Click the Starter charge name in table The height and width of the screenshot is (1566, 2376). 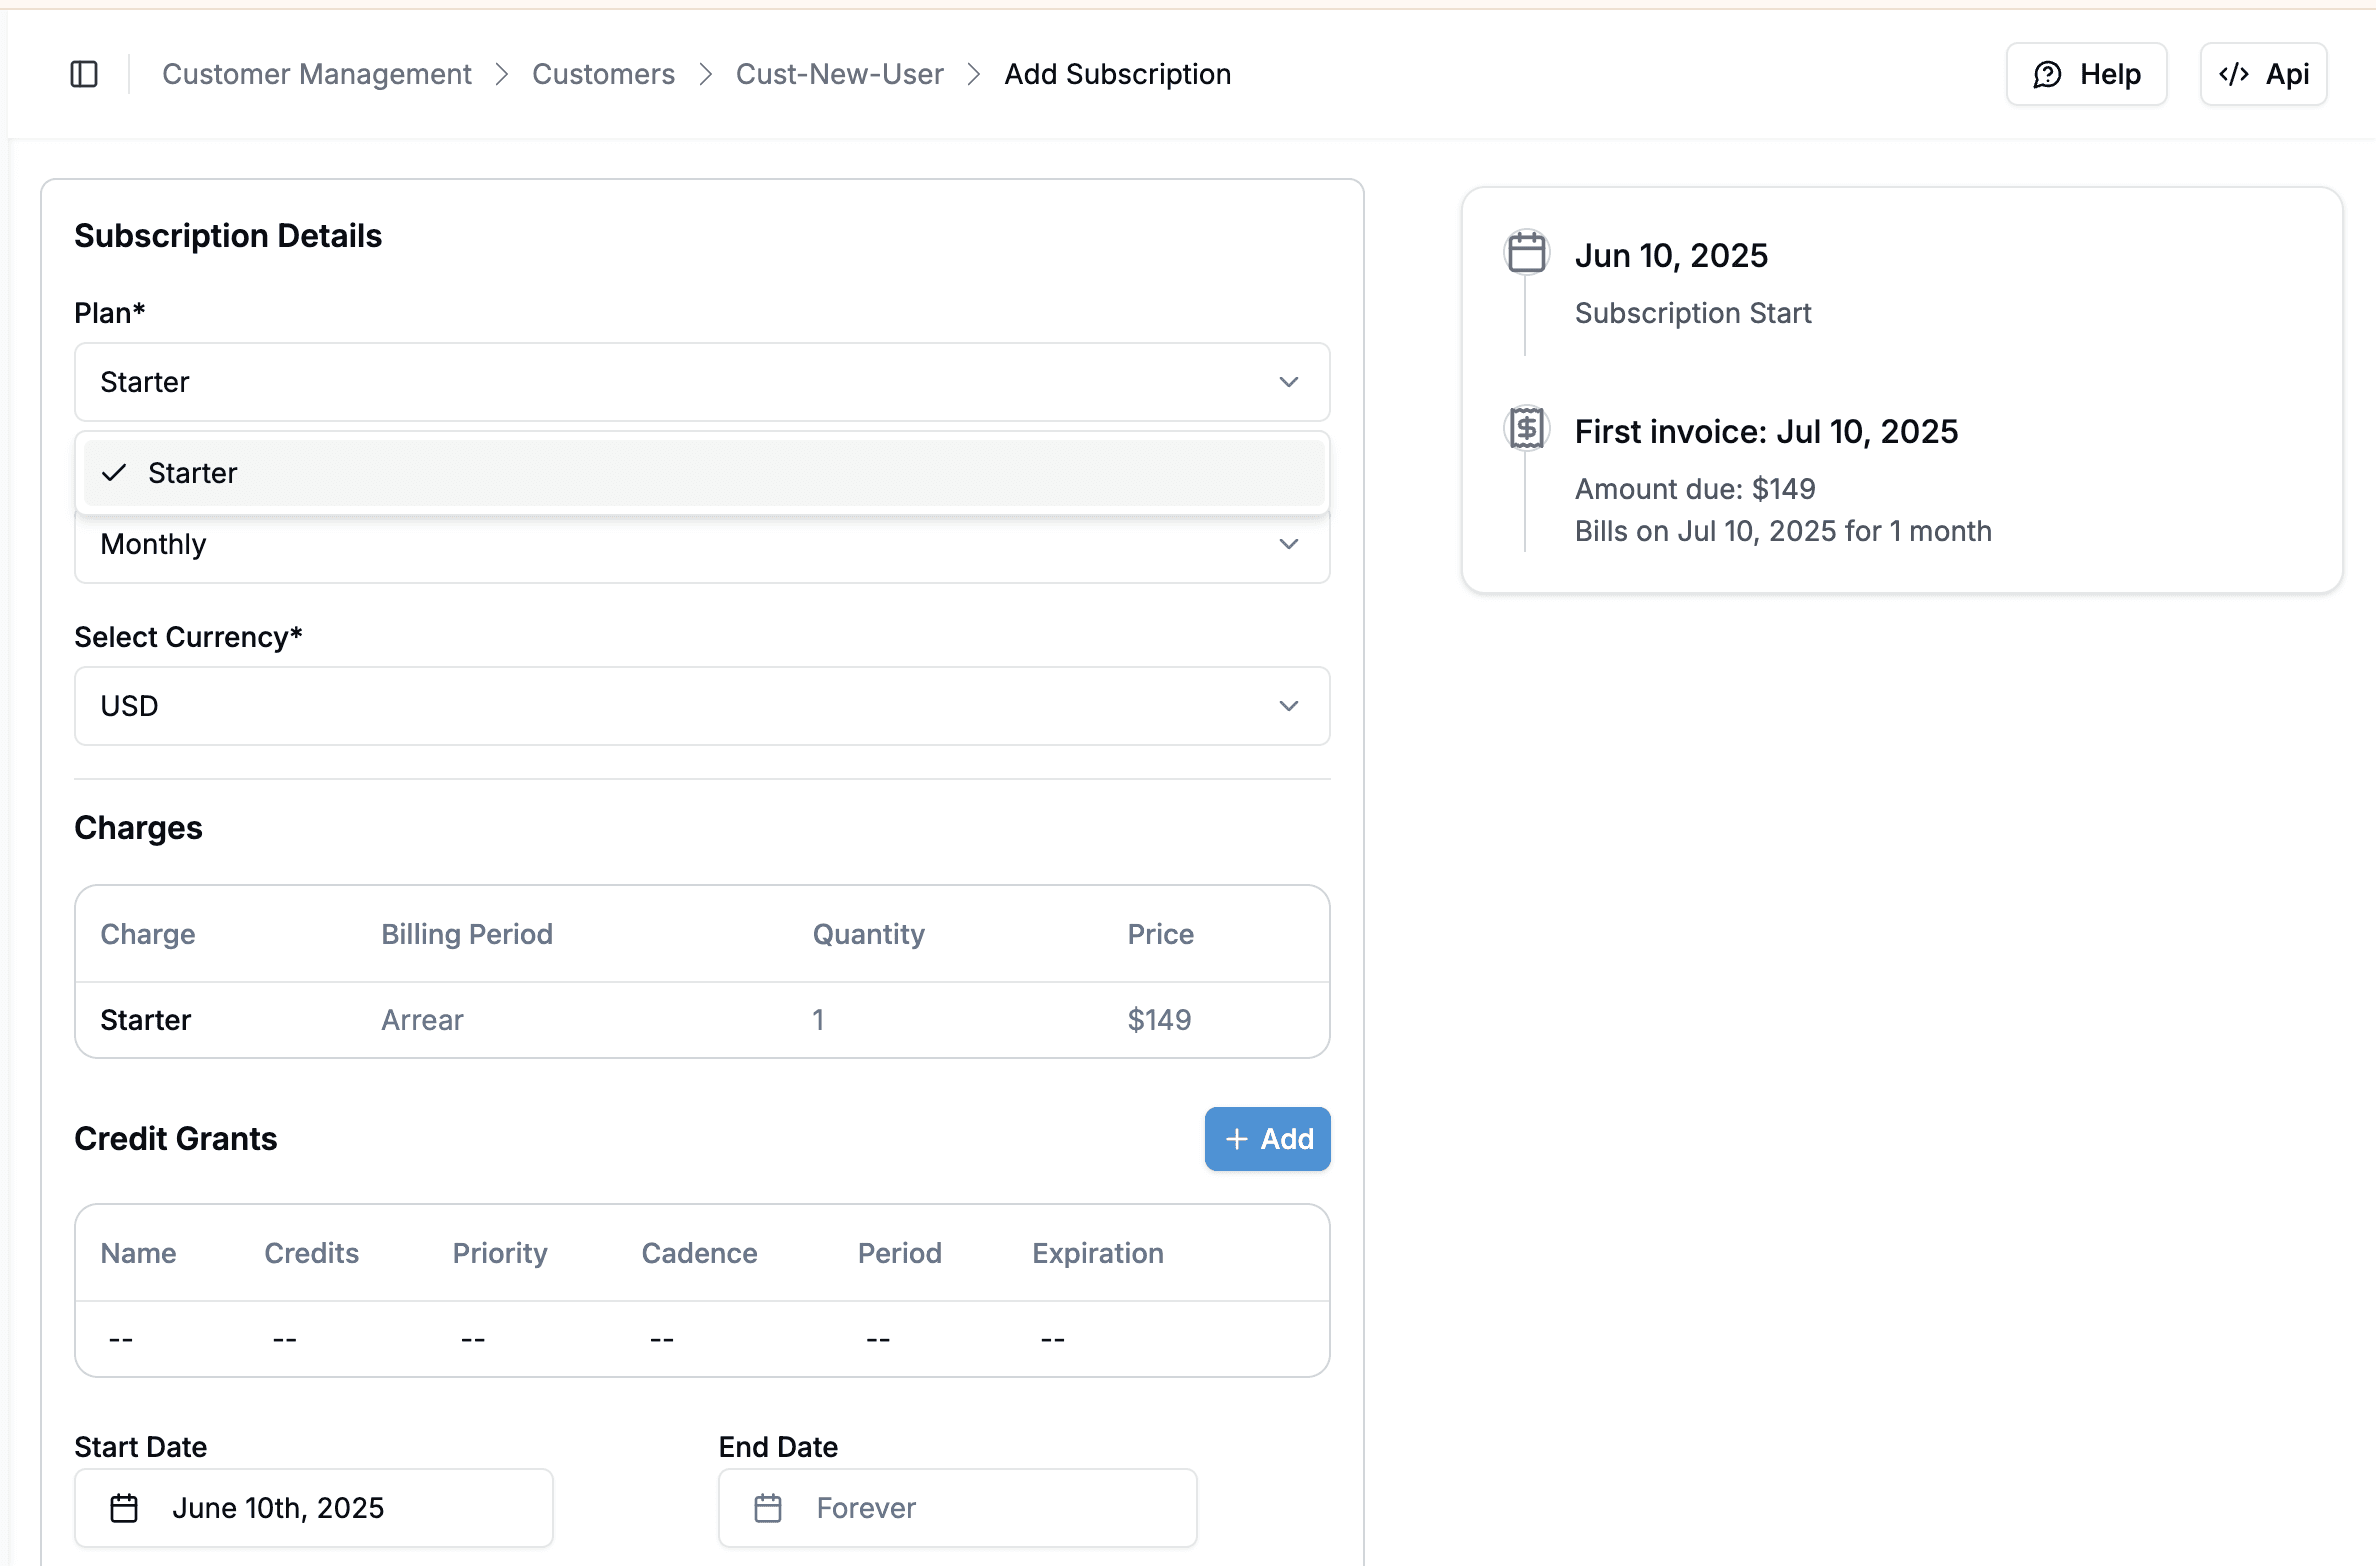coord(146,1020)
